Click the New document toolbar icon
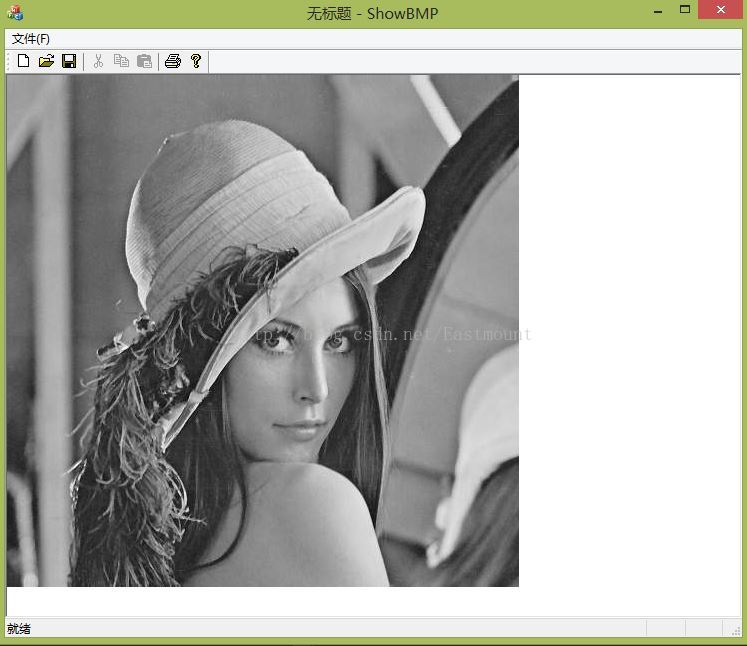 [23, 61]
